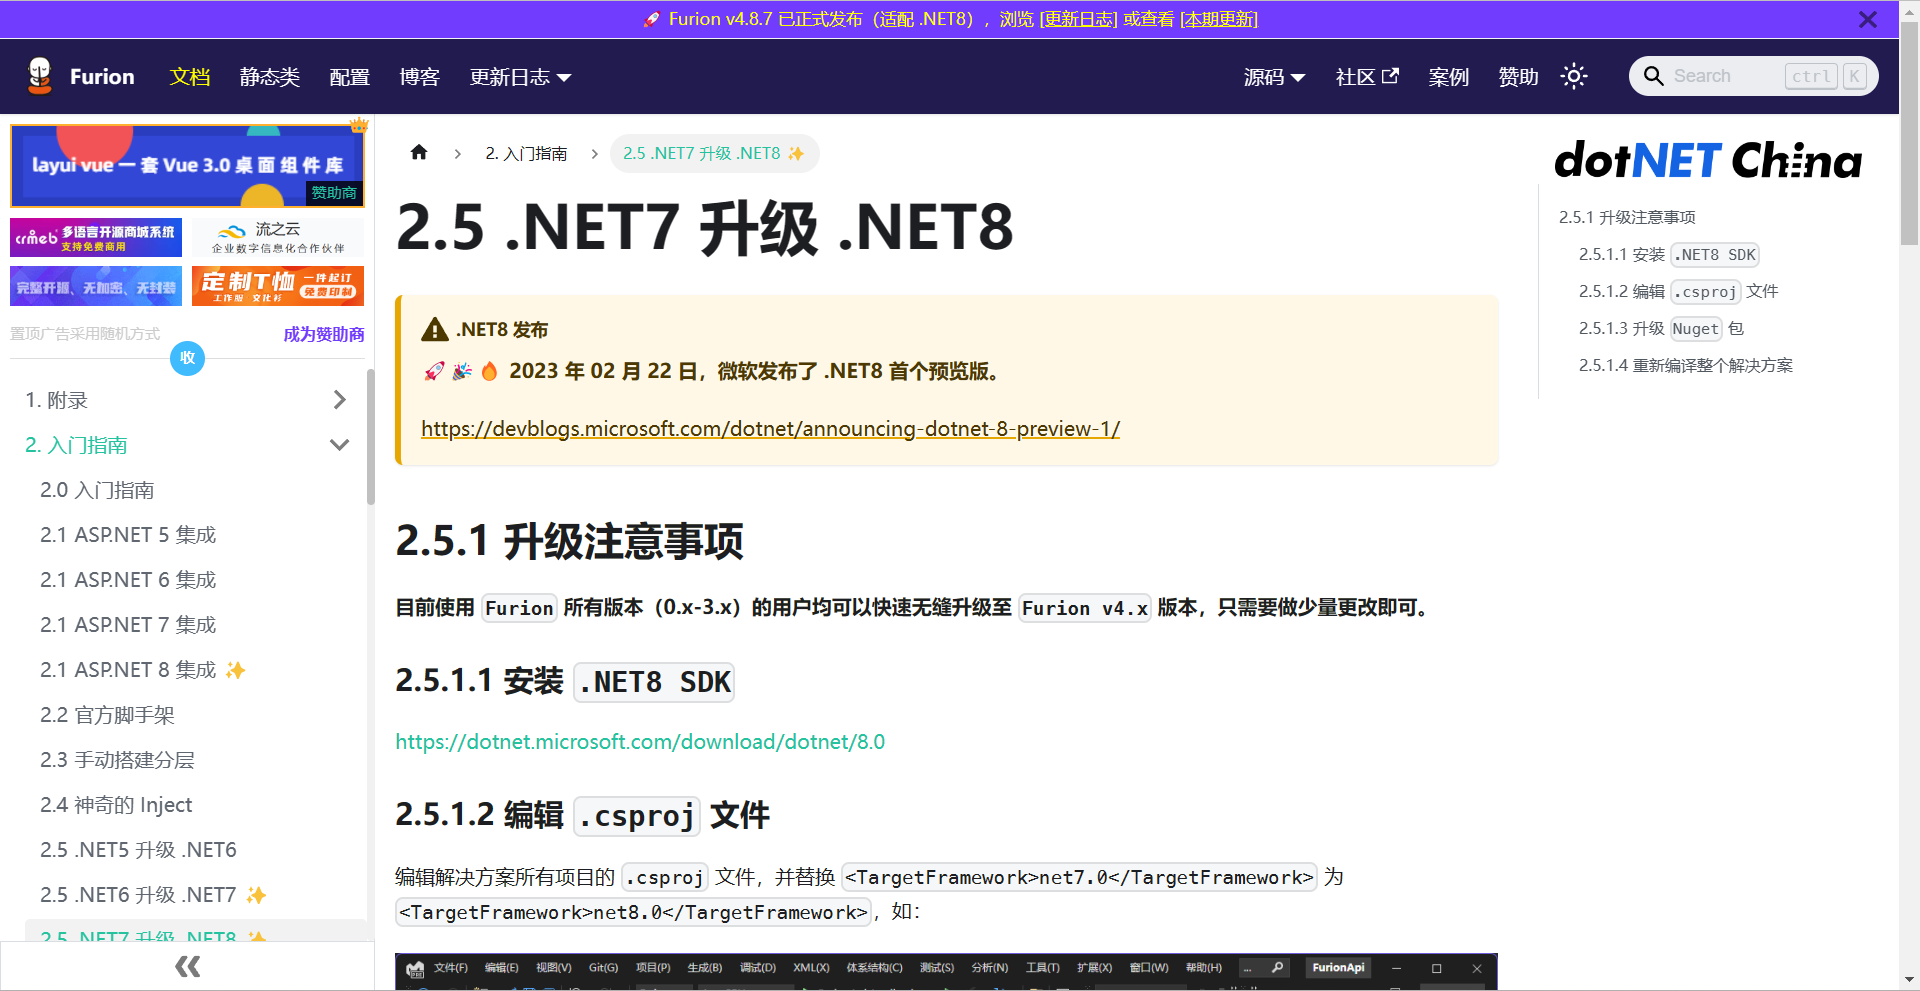Image resolution: width=1920 pixels, height=991 pixels.
Task: Open the devblogs .NET 8 preview link
Action: 770,428
